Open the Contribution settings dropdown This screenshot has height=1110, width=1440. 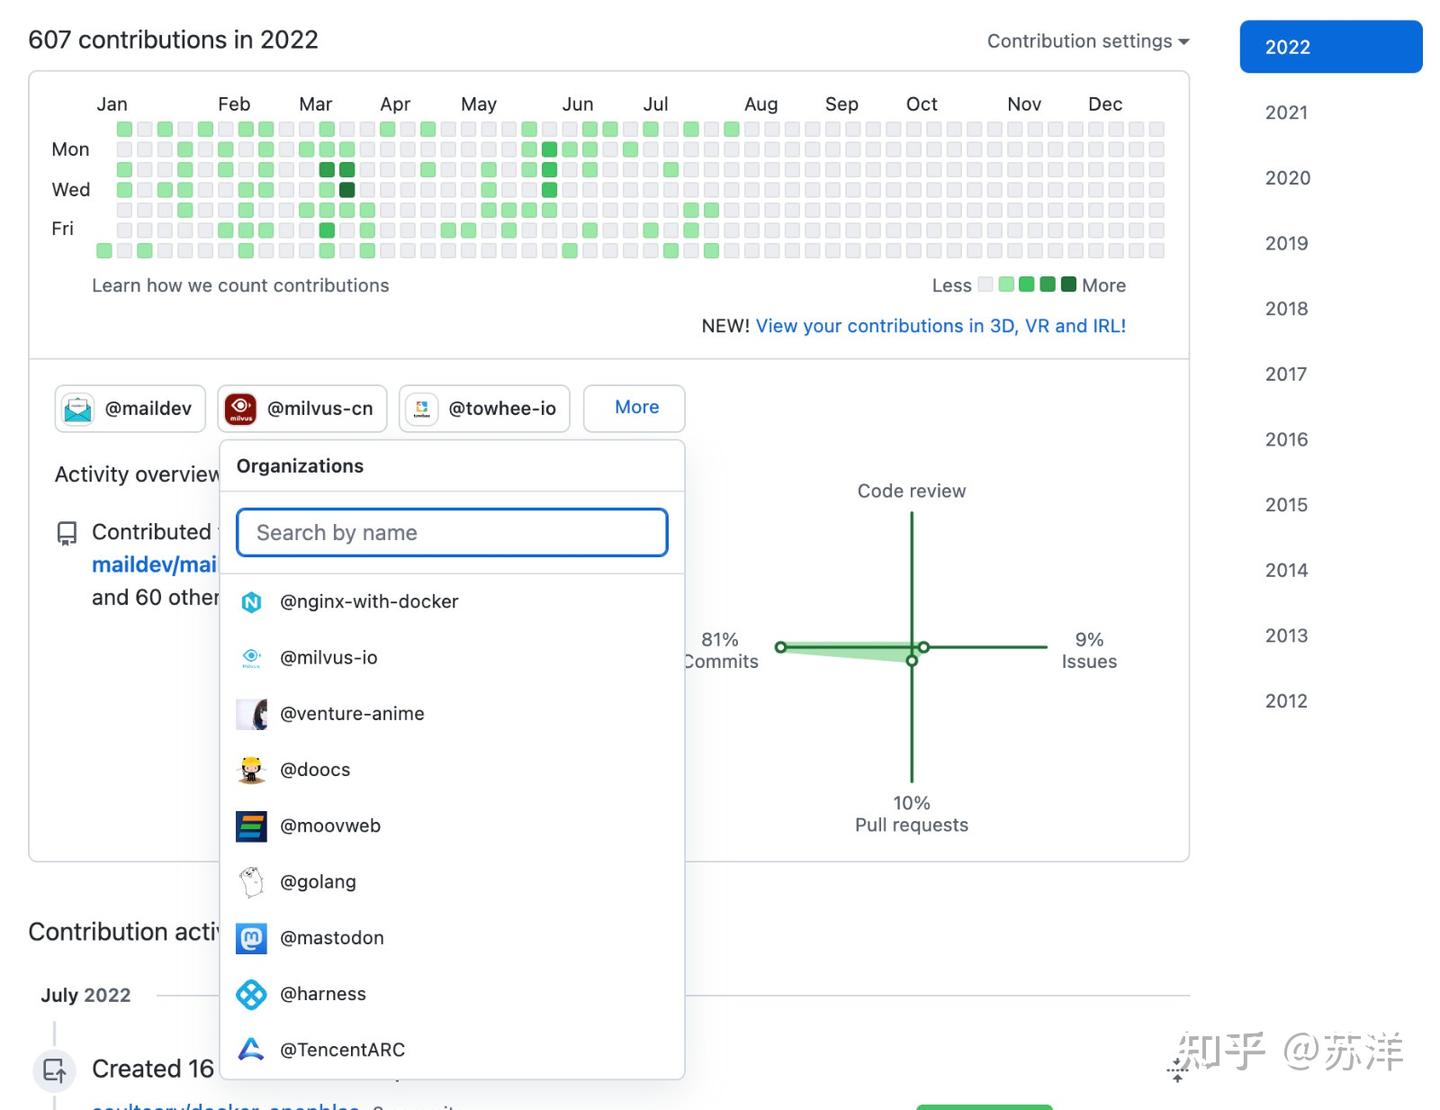tap(1088, 41)
